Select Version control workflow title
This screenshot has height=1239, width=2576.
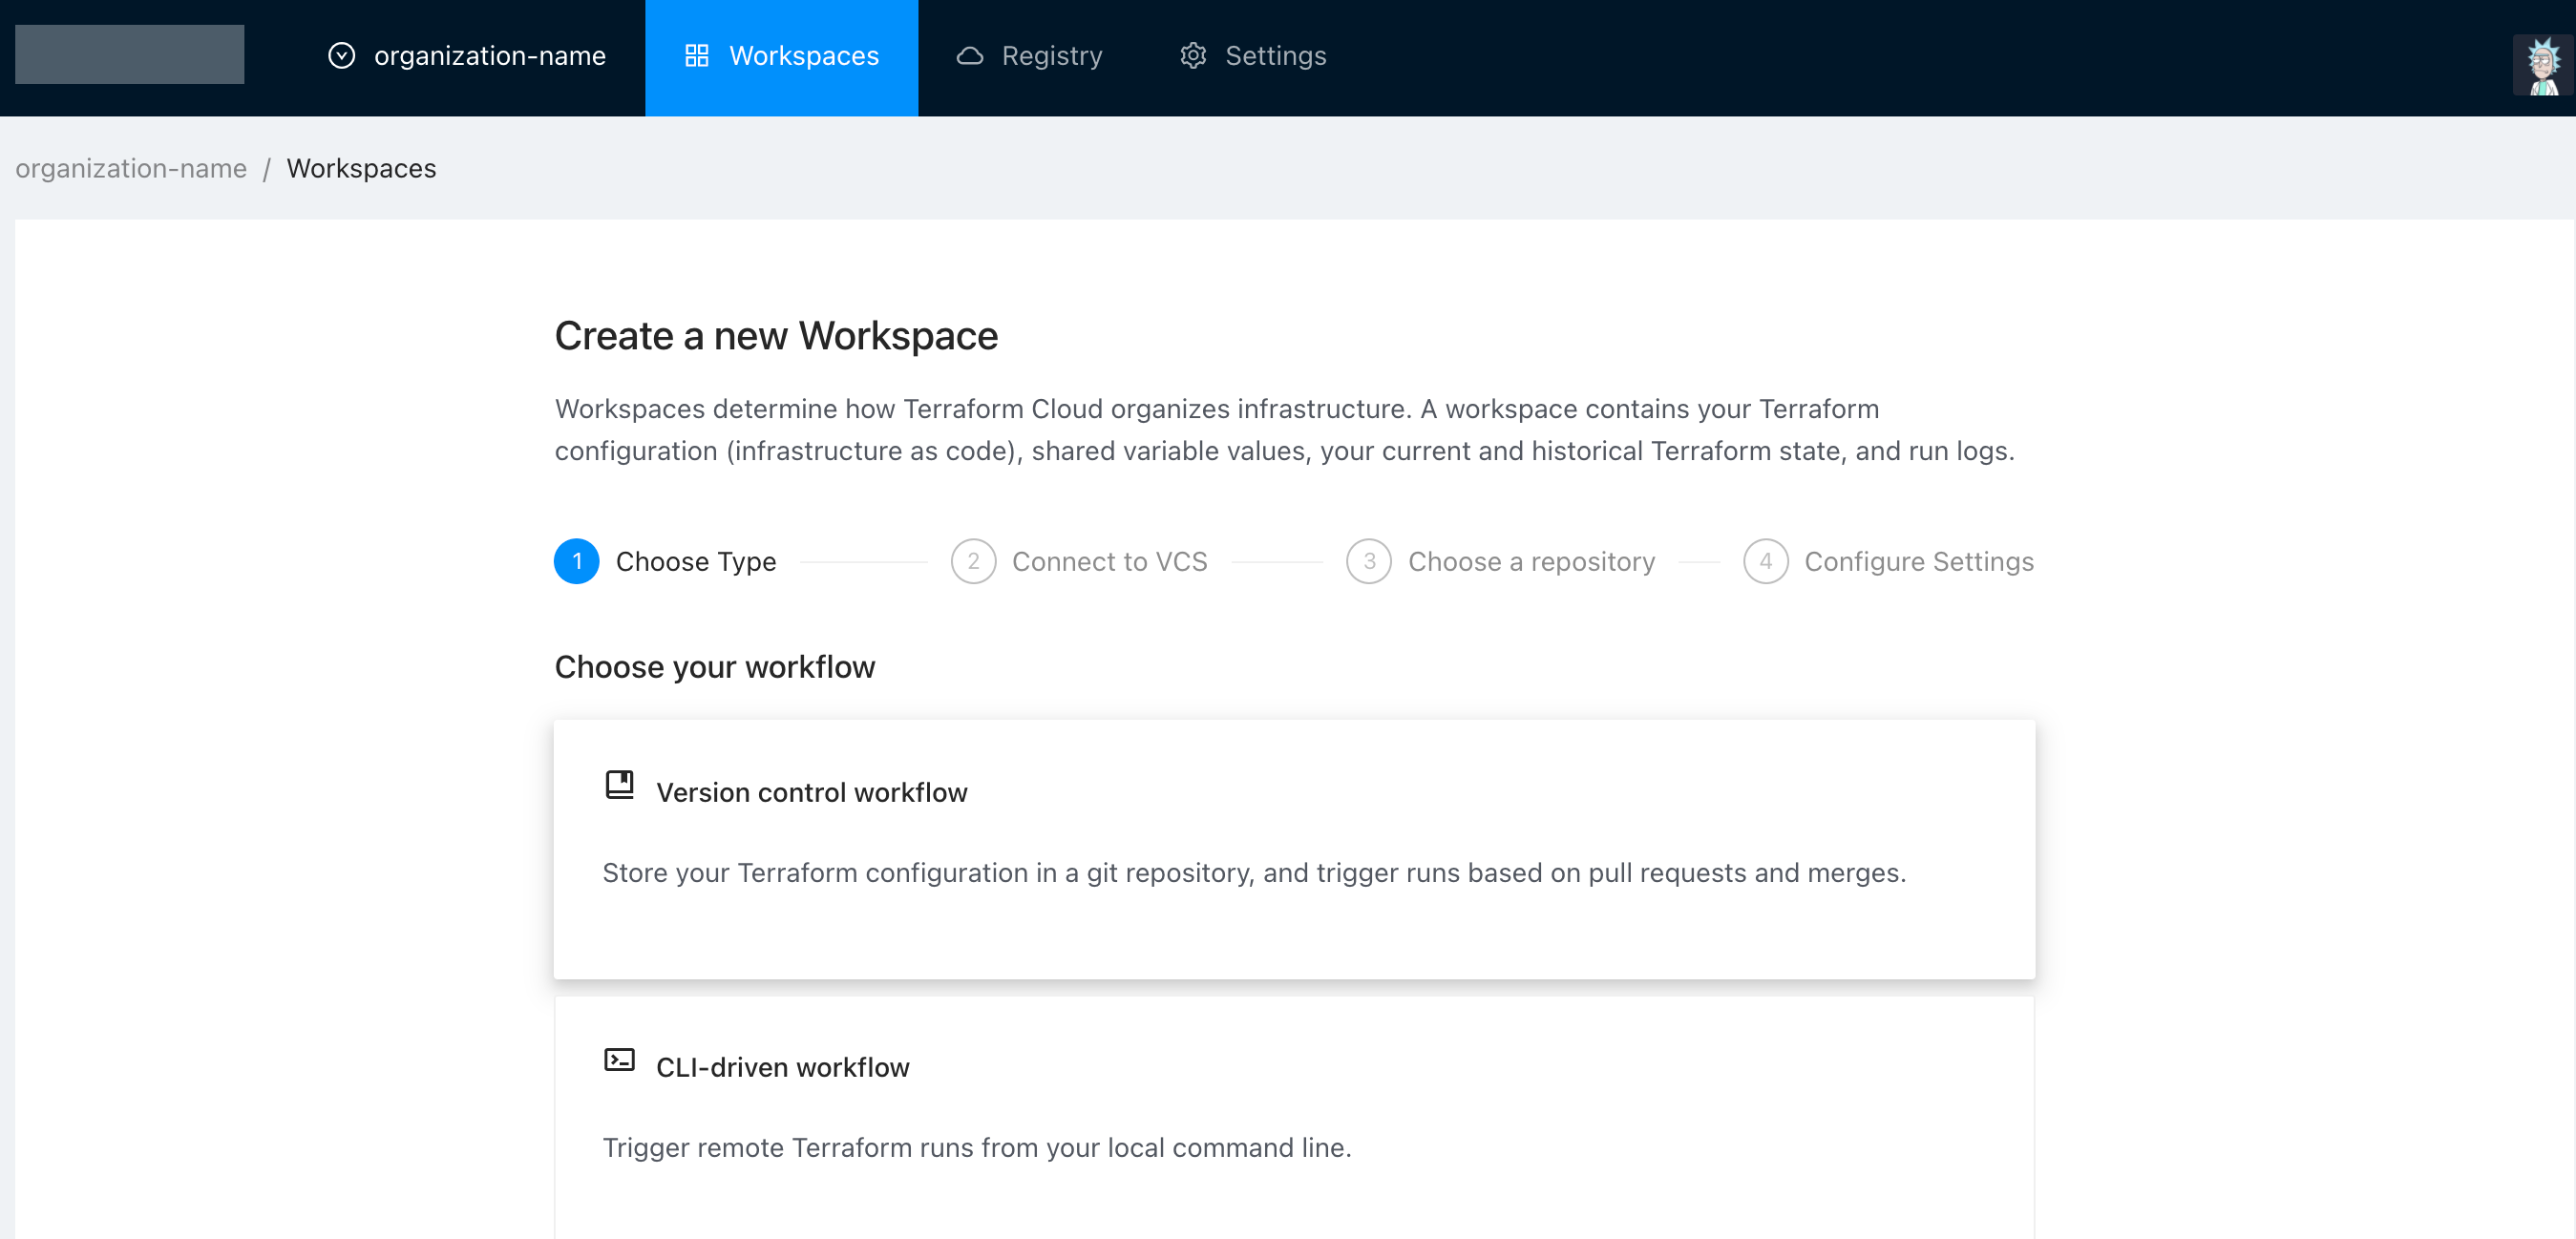(x=812, y=792)
